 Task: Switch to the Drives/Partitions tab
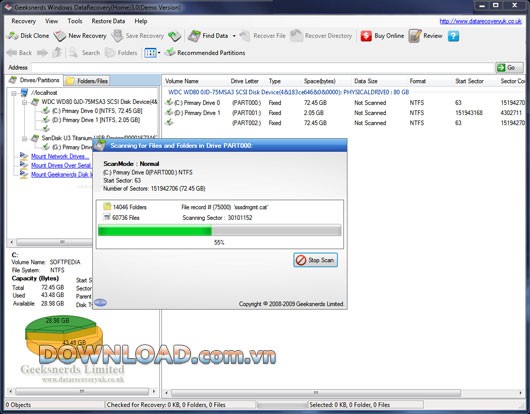(x=35, y=80)
